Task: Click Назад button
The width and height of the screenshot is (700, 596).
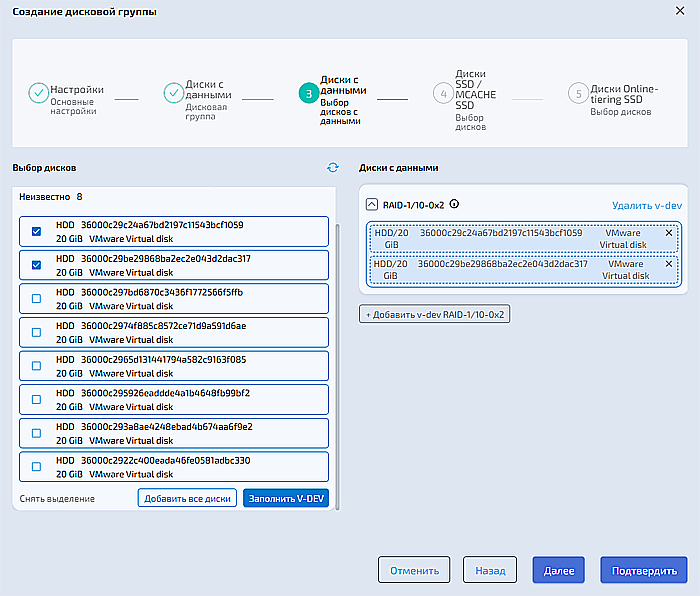Action: coord(490,570)
